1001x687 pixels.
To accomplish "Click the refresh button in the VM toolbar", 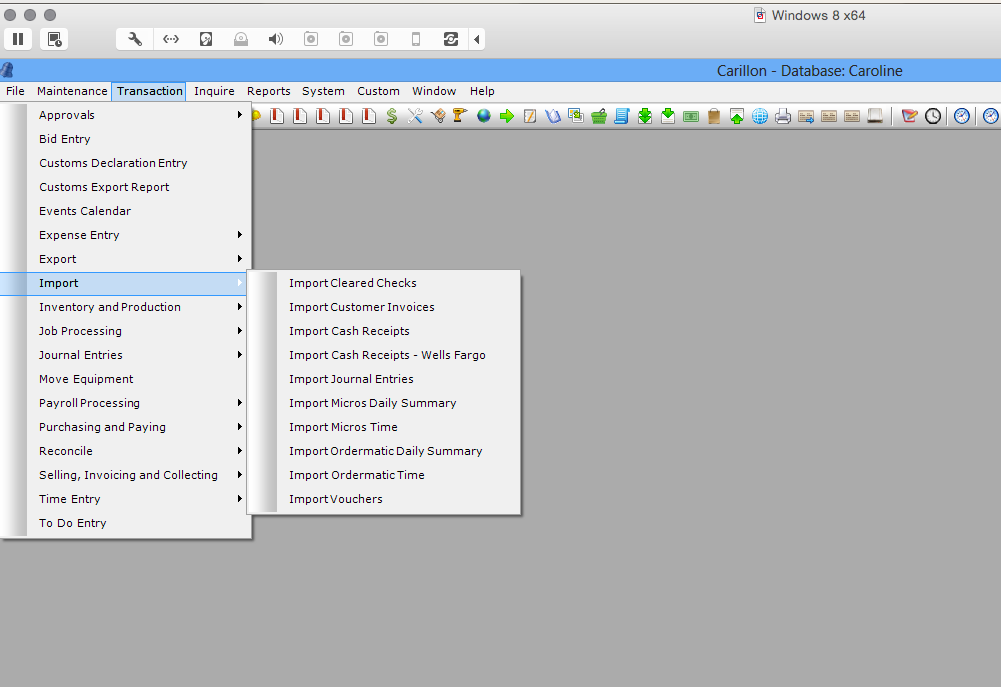I will click(450, 39).
